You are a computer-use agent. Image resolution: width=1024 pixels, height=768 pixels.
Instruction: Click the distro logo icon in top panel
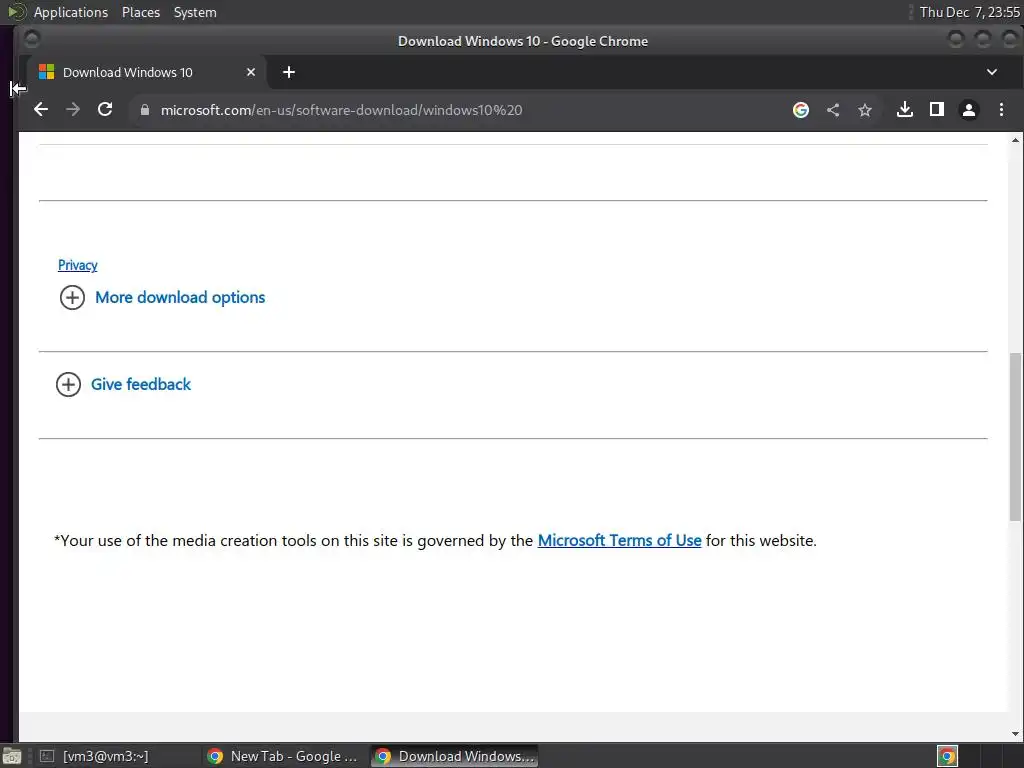(16, 12)
